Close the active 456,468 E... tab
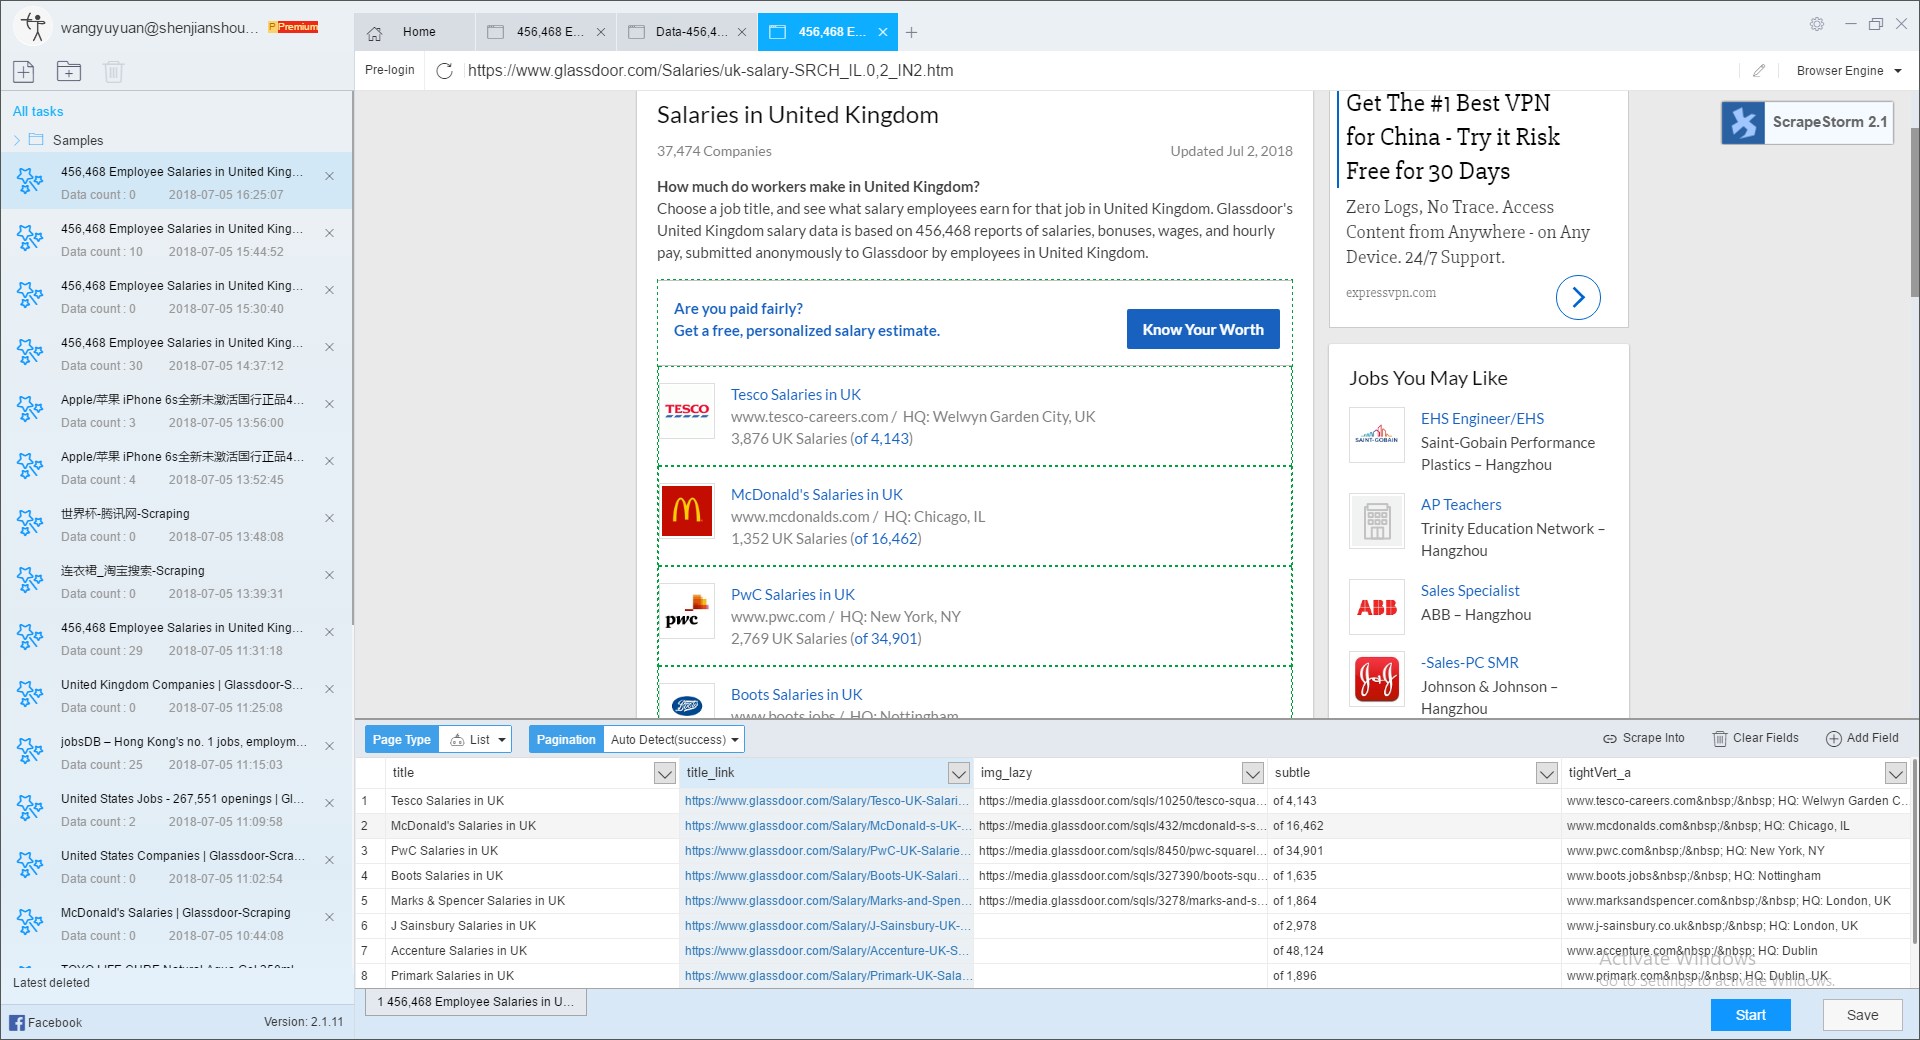1920x1040 pixels. [x=883, y=32]
